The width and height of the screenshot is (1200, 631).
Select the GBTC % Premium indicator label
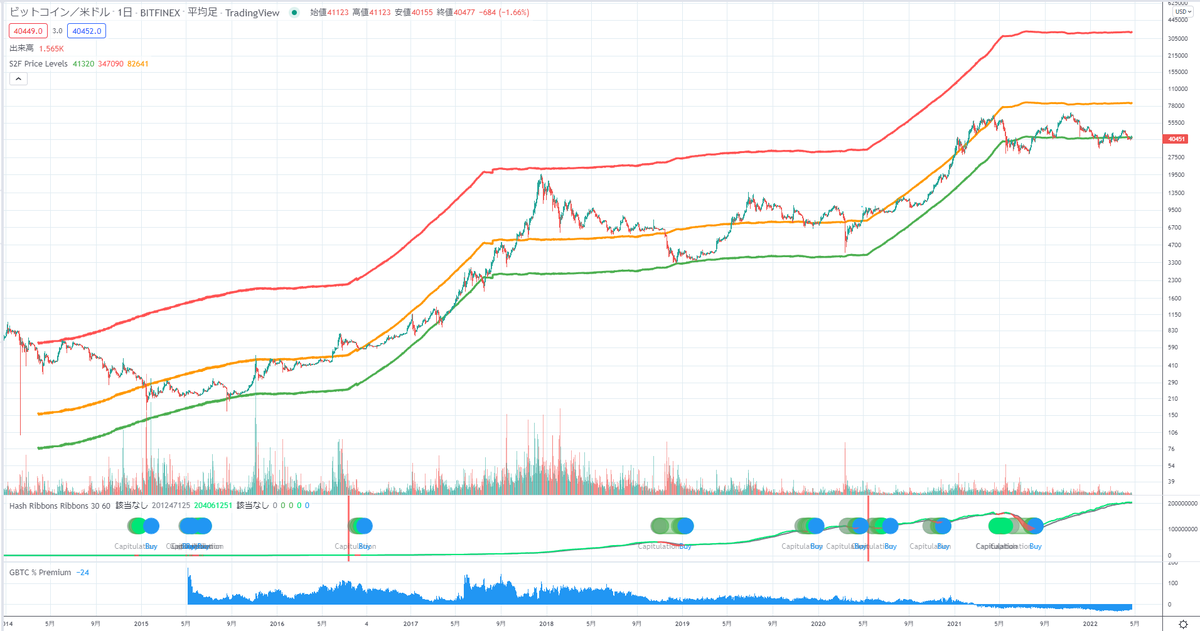(x=39, y=571)
